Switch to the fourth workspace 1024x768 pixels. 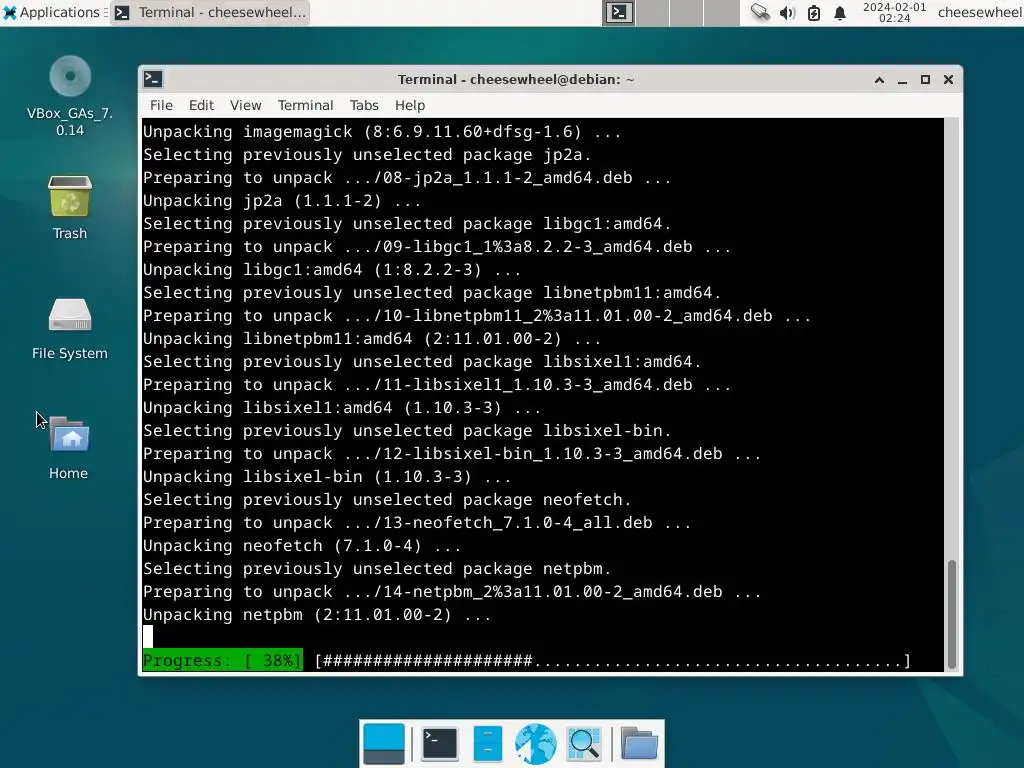click(721, 12)
